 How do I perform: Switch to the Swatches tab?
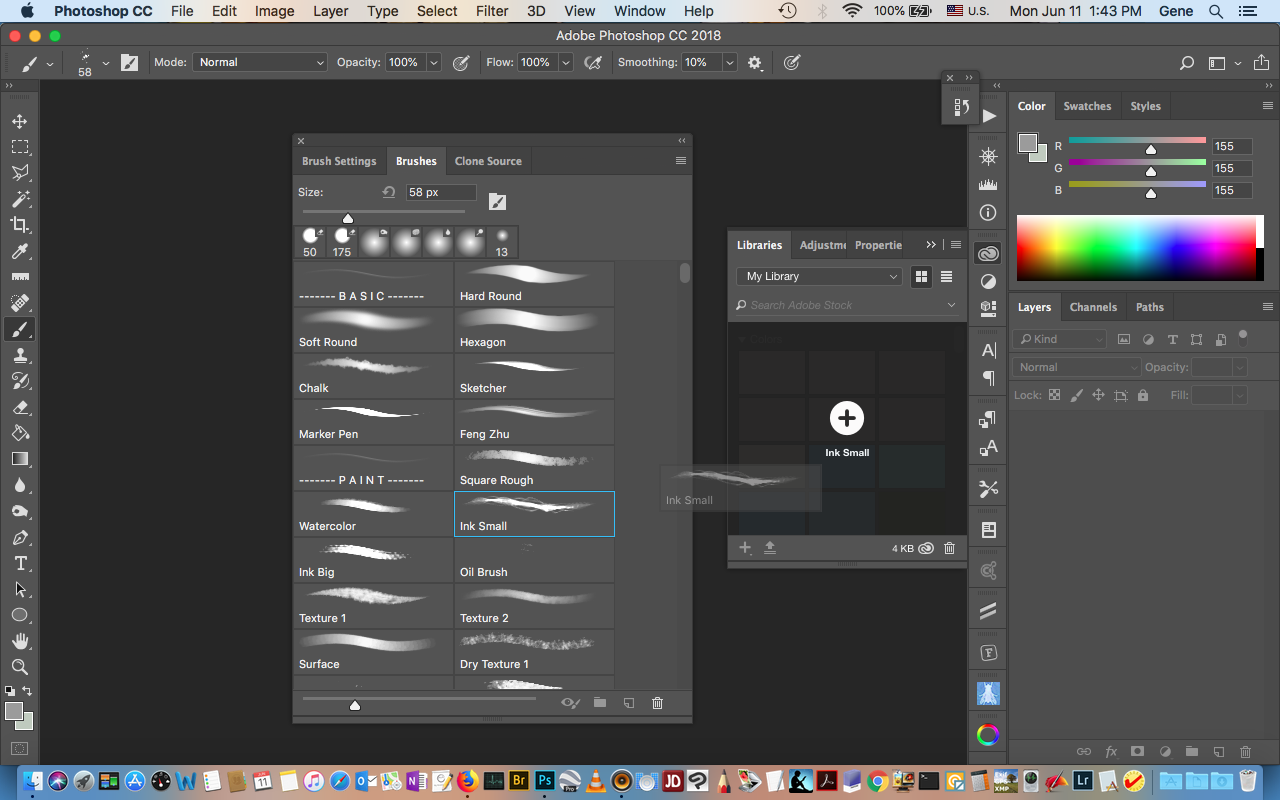pos(1087,106)
